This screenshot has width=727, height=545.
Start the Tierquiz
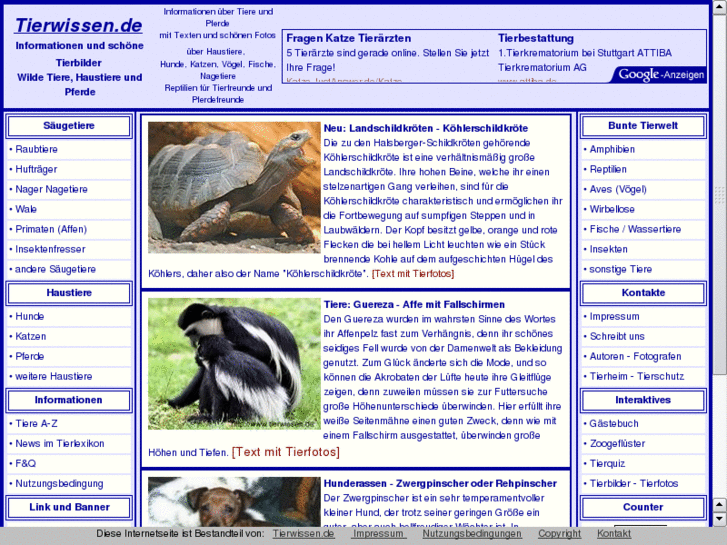(607, 463)
